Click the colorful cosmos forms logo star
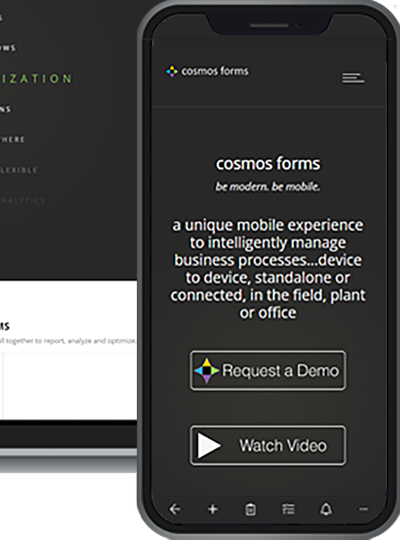The height and width of the screenshot is (540, 400). pyautogui.click(x=172, y=71)
